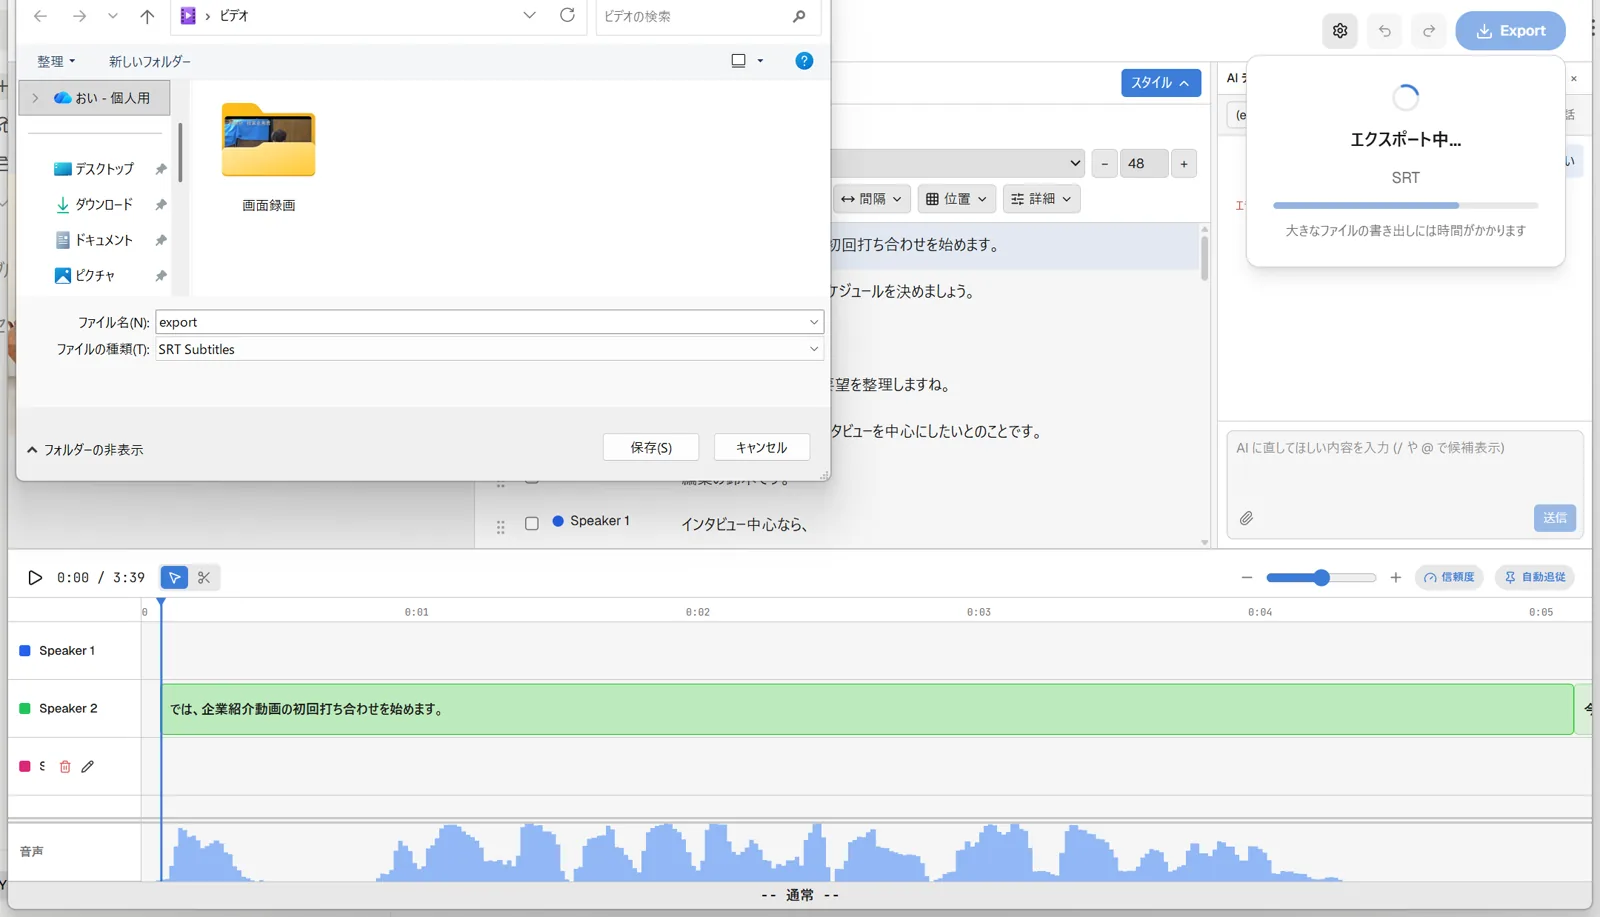Click the Export button
This screenshot has height=917, width=1600.
(x=1510, y=31)
